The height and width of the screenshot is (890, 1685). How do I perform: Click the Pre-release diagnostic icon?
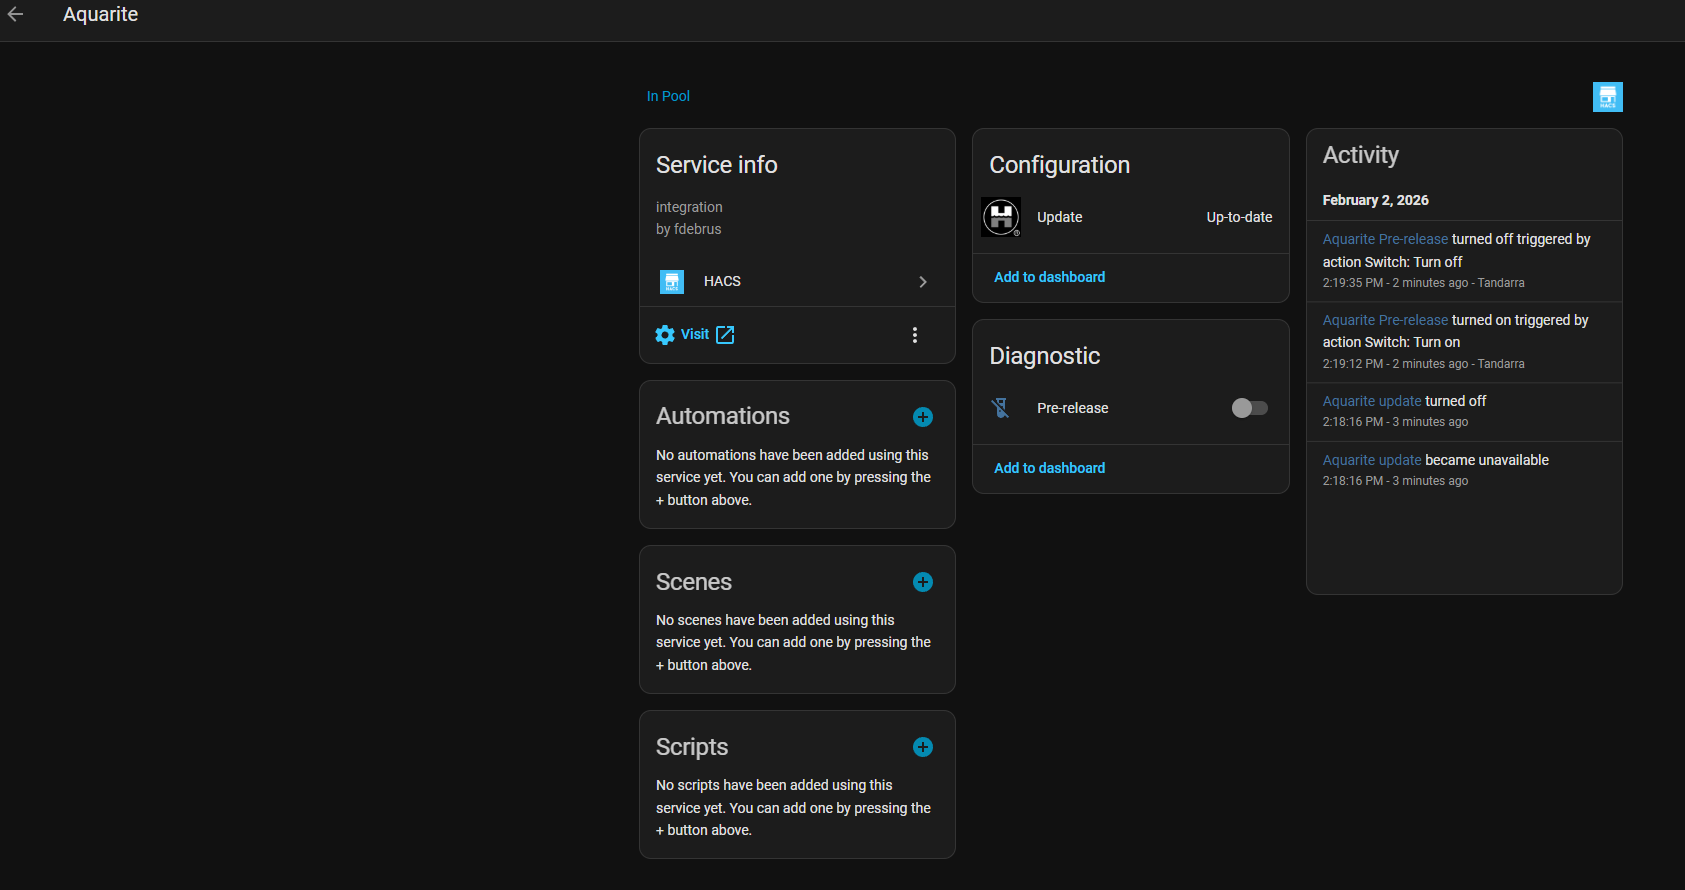tap(1001, 408)
